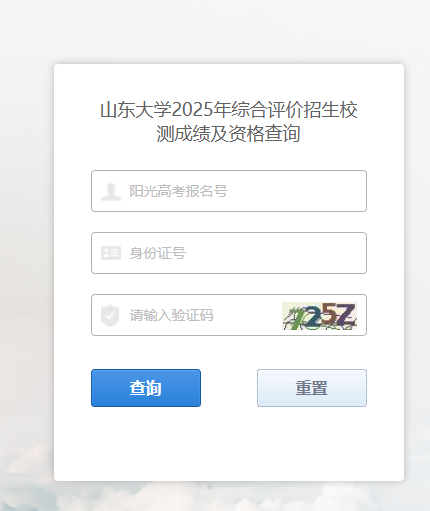430x511 pixels.
Task: Click the 2025 in the title
Action: [x=192, y=110]
